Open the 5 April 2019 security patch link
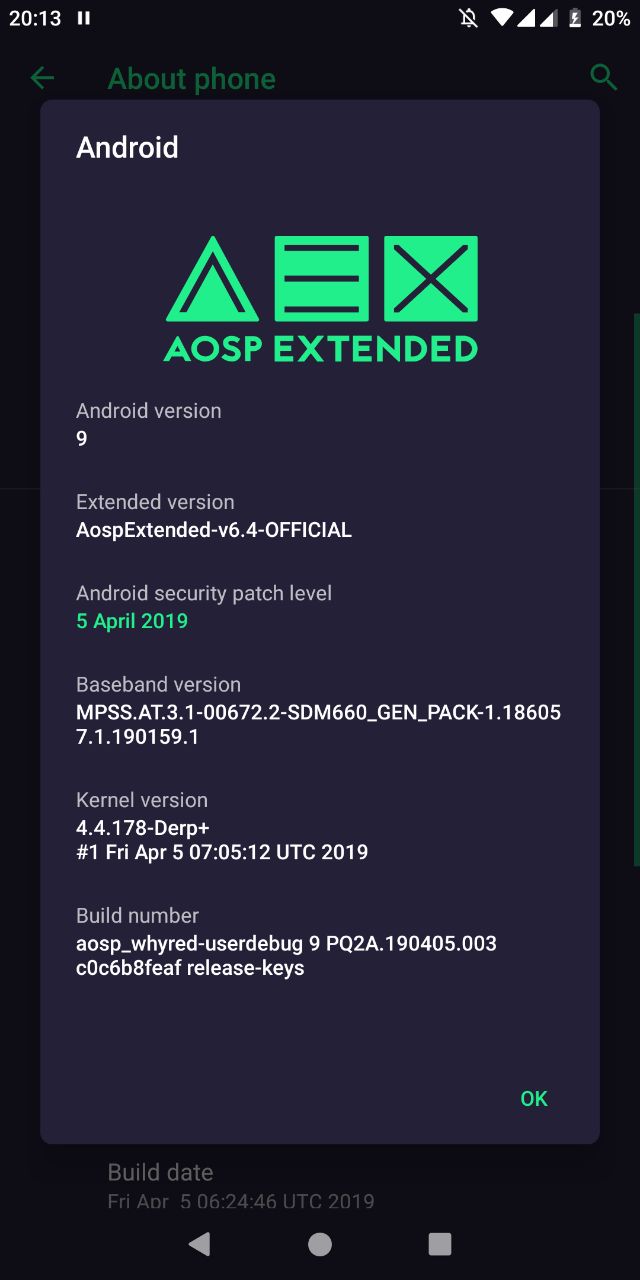 132,621
